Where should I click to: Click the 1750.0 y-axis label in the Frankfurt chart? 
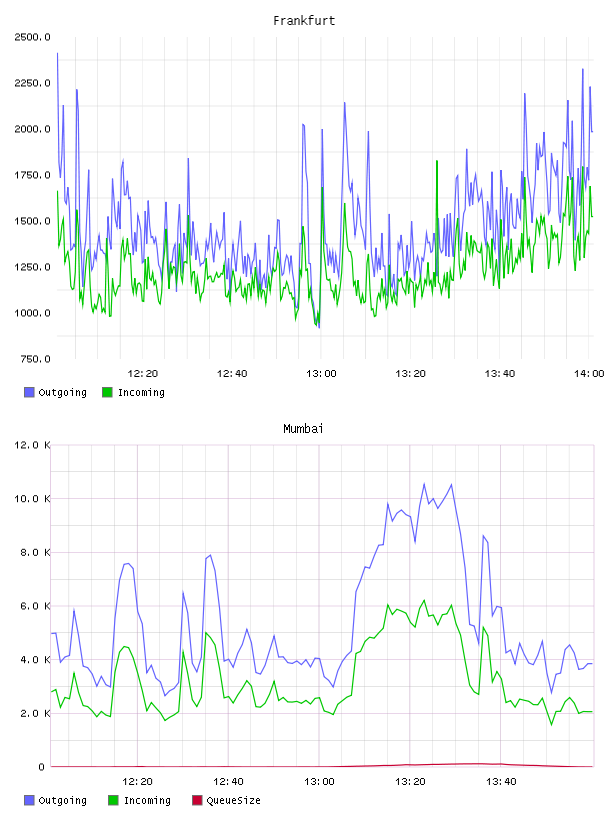point(32,175)
